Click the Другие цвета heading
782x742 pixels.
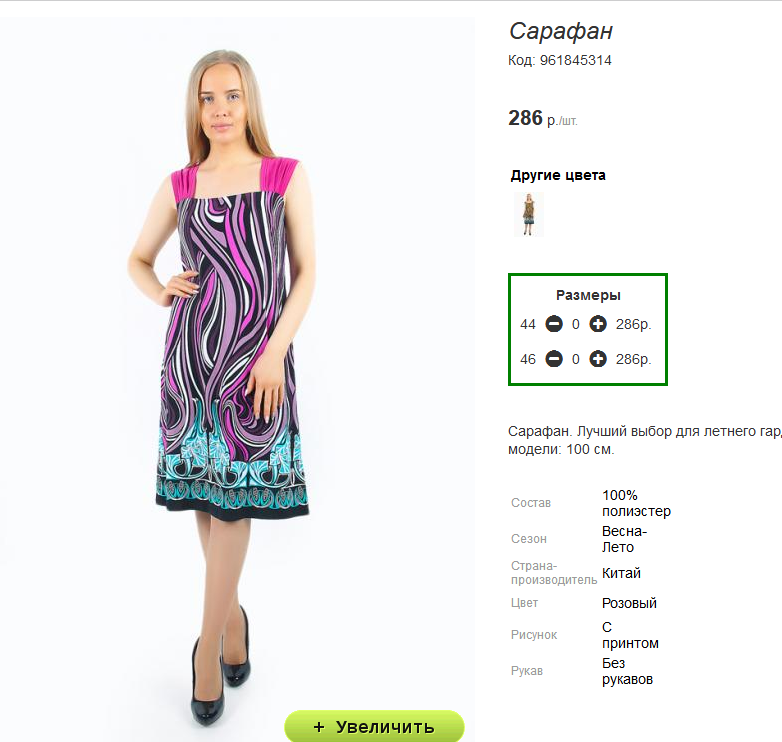558,176
